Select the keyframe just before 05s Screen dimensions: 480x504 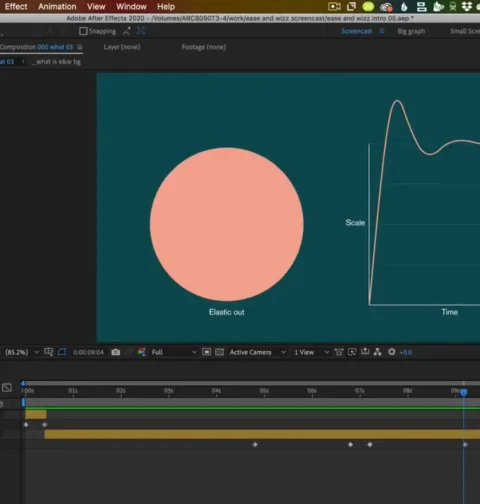click(255, 444)
